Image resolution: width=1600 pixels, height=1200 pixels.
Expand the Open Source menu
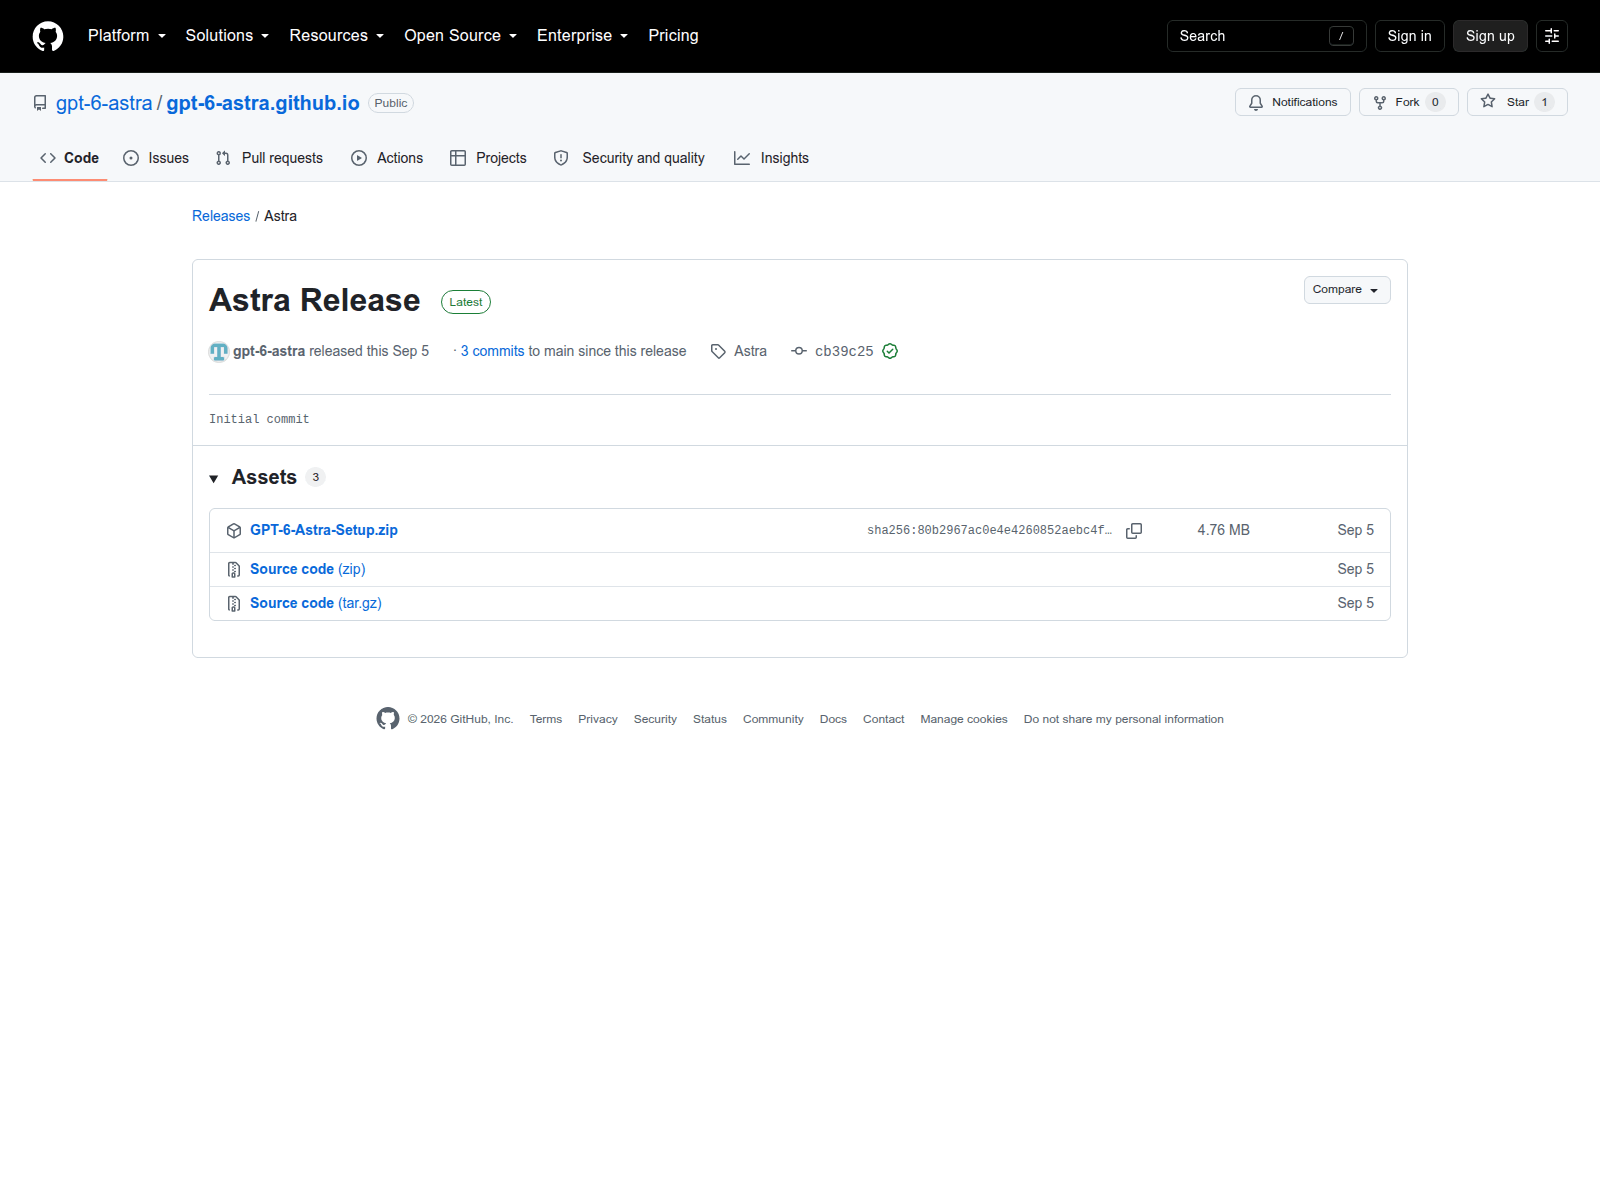tap(461, 36)
